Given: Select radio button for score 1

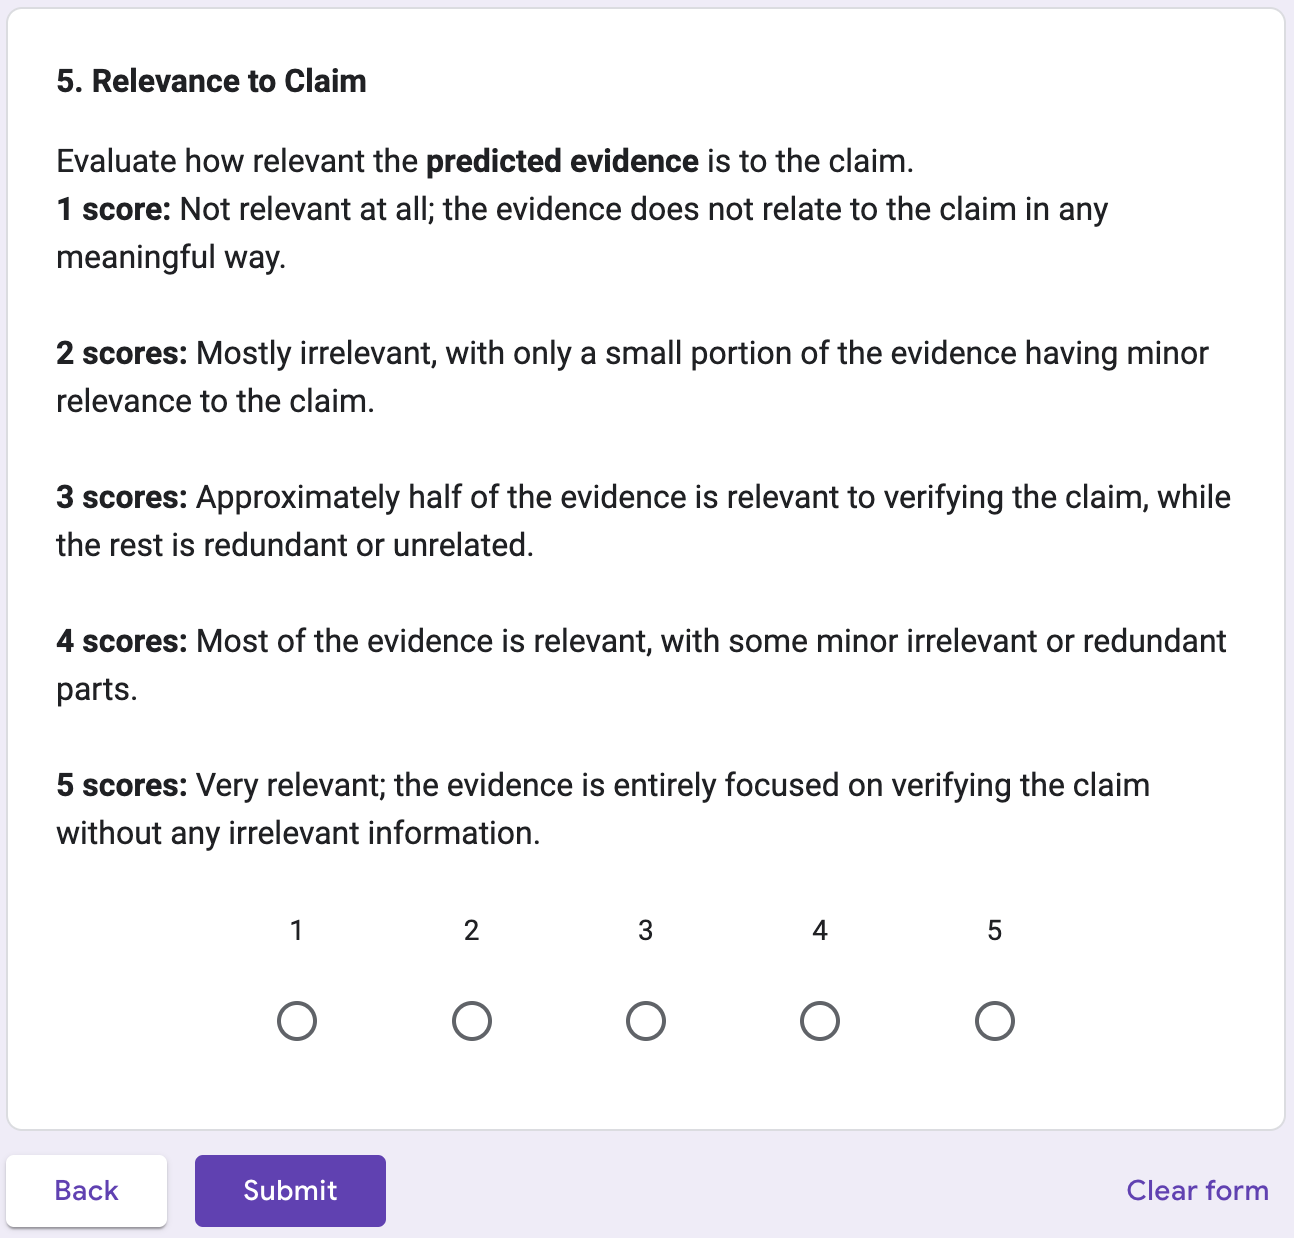Looking at the screenshot, I should pos(297,1021).
